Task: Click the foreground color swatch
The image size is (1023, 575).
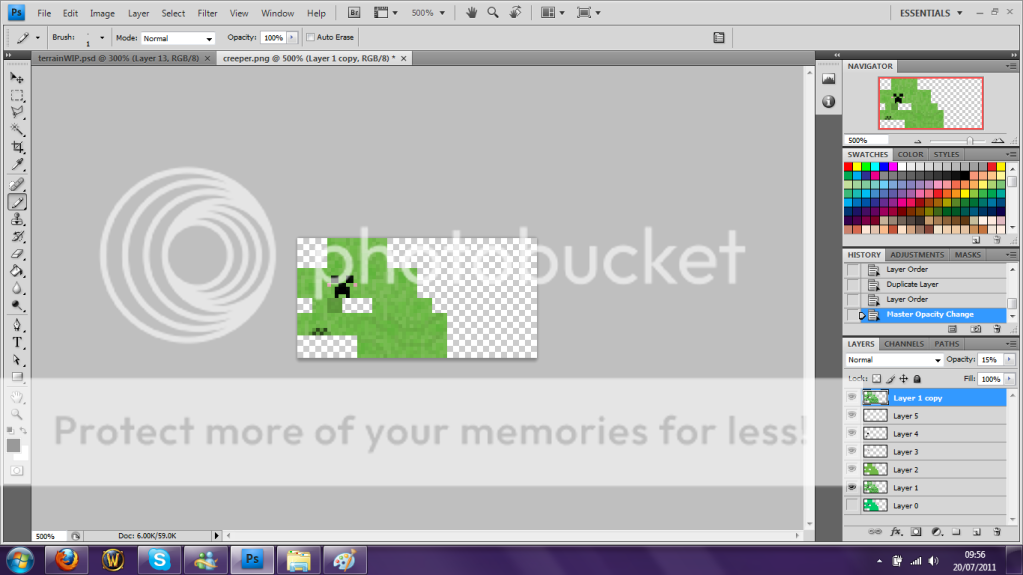Action: (x=13, y=446)
